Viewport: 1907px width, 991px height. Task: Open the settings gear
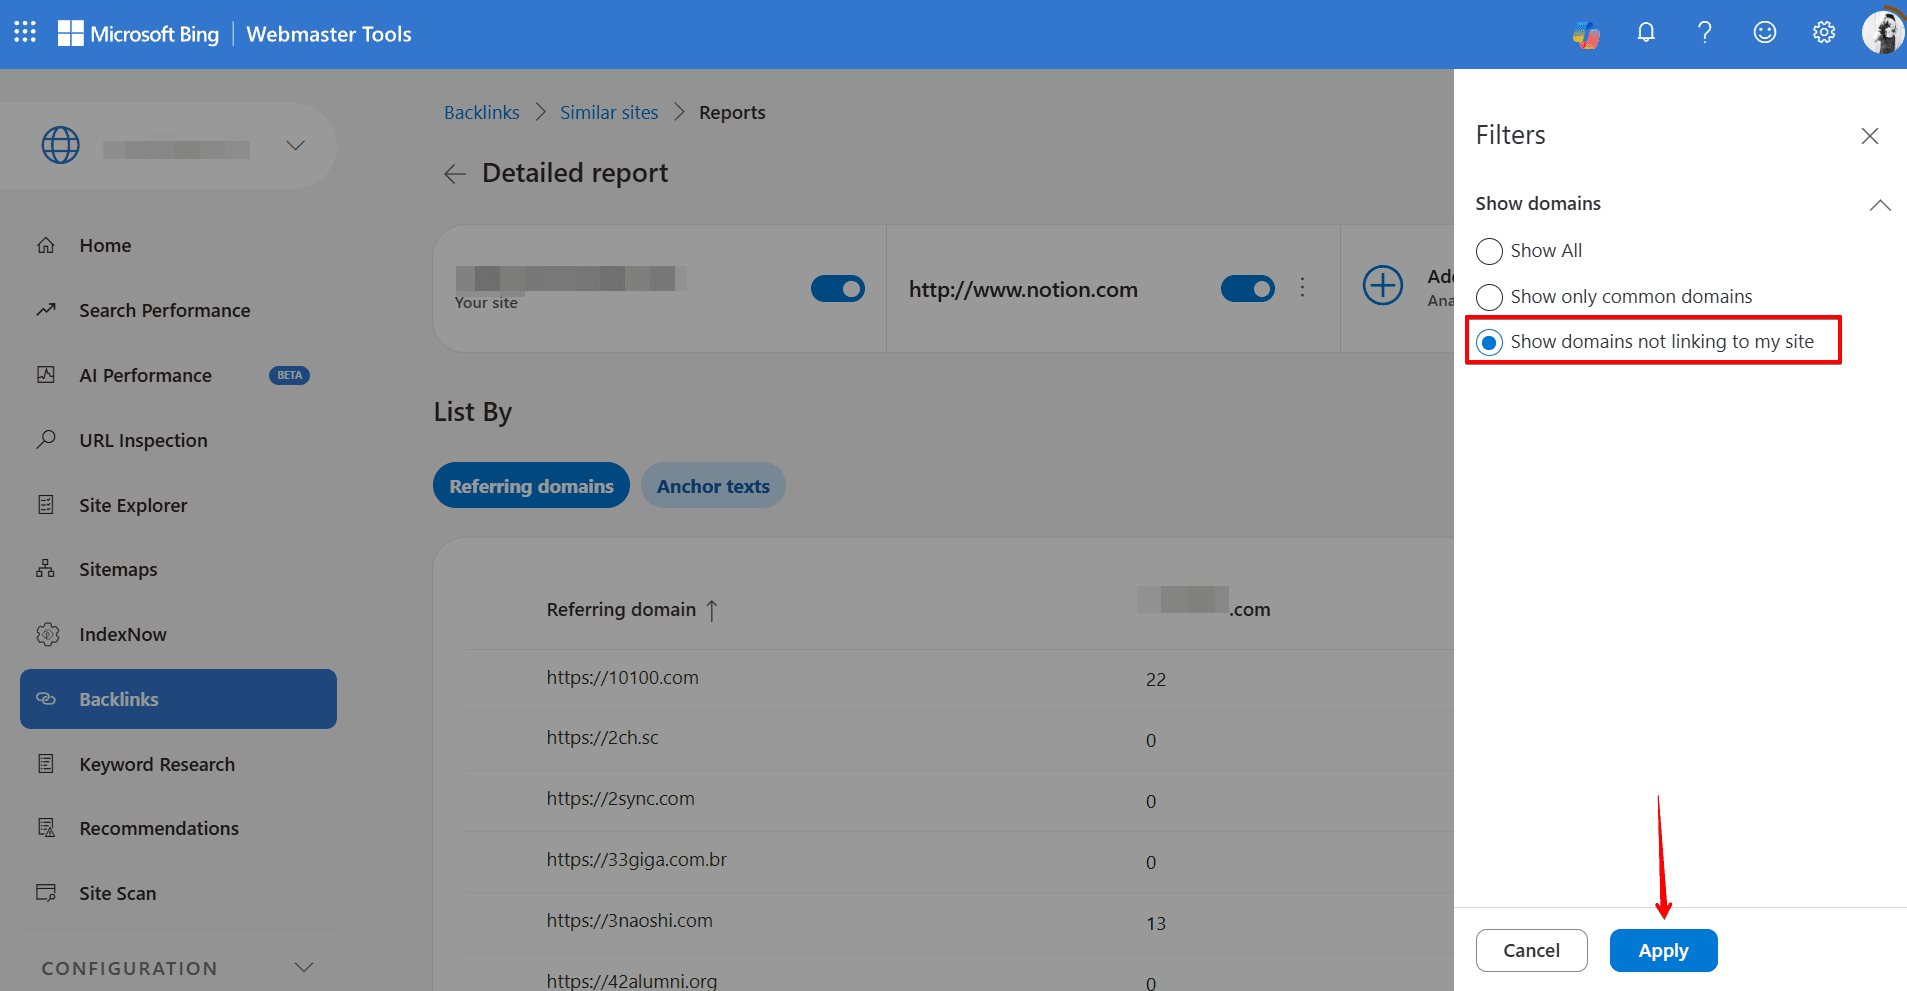point(1824,33)
